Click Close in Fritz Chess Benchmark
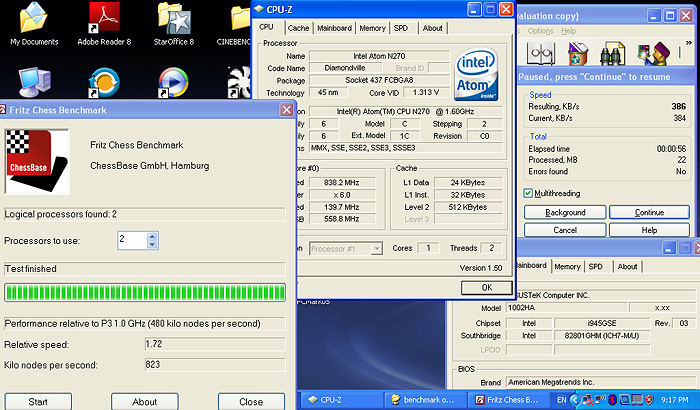 coord(251,401)
